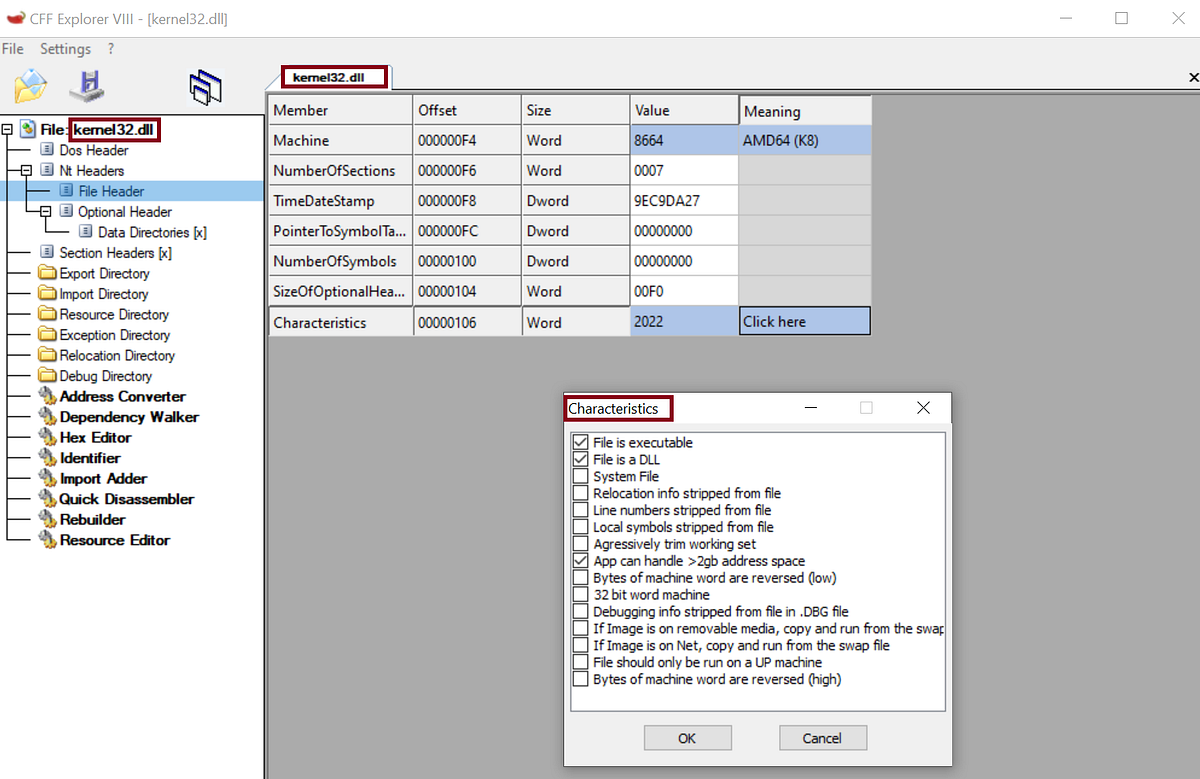Disable 'App can handle >2gb address space'
Viewport: 1200px width, 779px height.
[x=581, y=560]
